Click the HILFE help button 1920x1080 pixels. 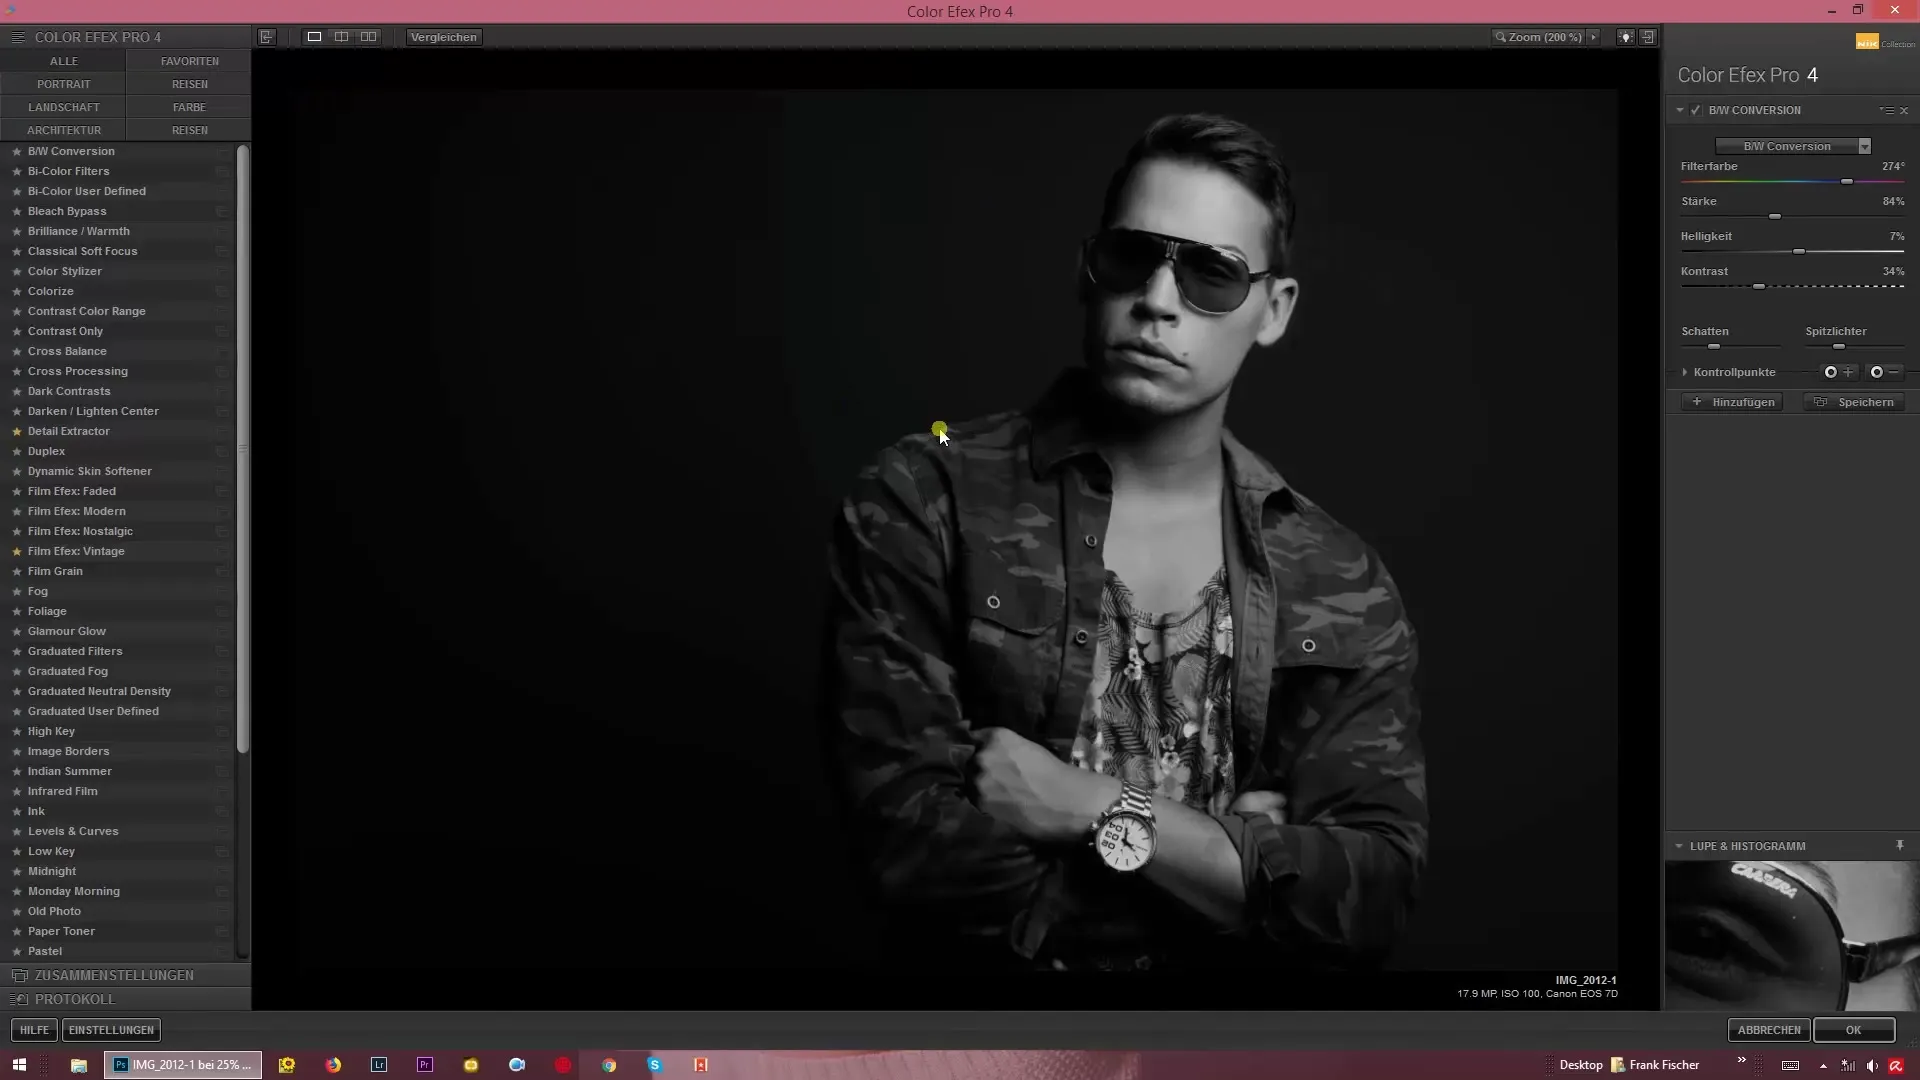coord(34,1030)
